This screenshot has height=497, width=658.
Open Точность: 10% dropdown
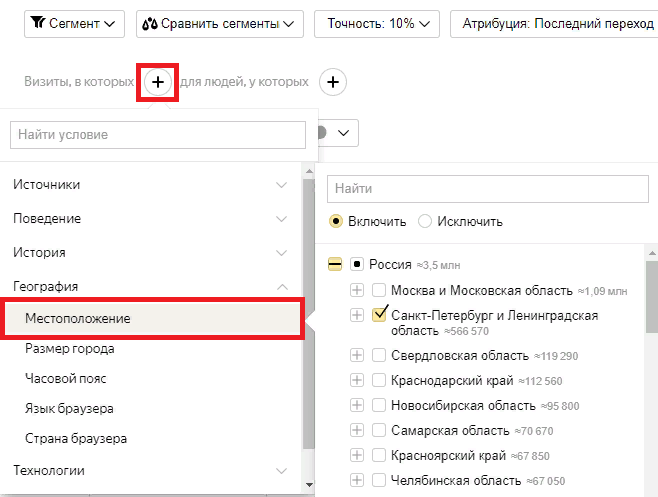coord(377,24)
